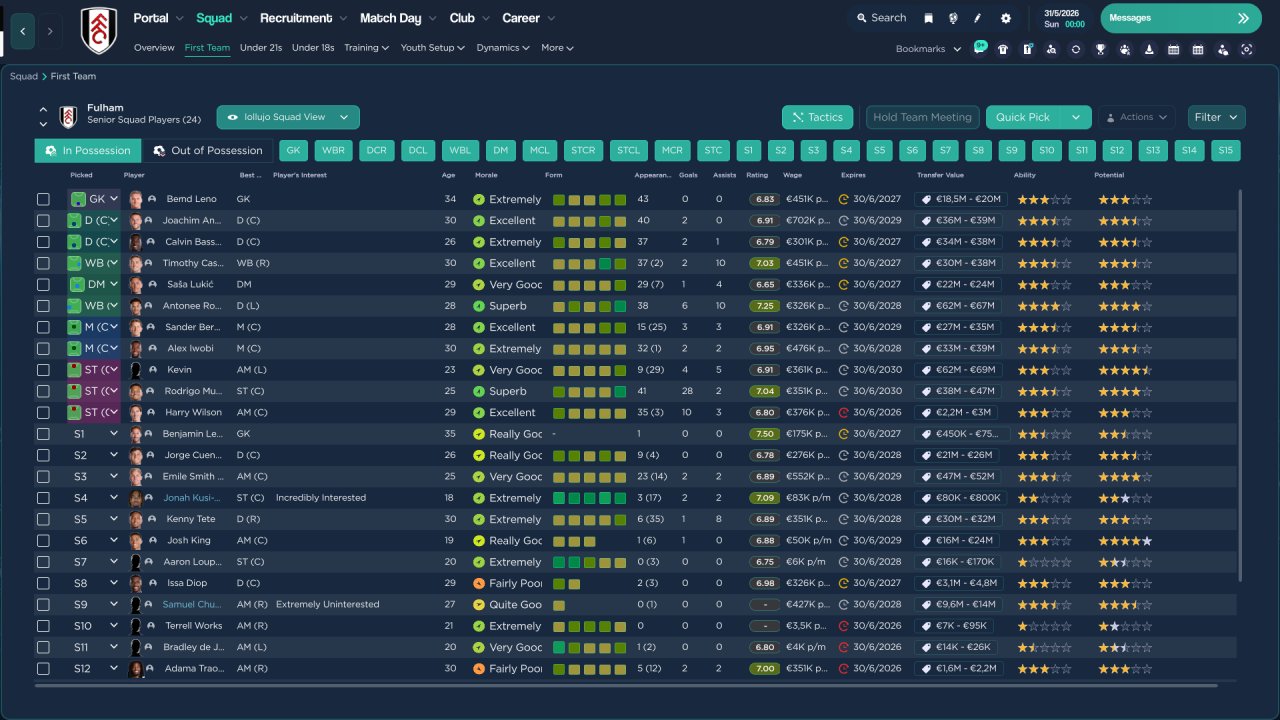Click the pencil edit icon
The image size is (1280, 720).
pyautogui.click(x=978, y=18)
